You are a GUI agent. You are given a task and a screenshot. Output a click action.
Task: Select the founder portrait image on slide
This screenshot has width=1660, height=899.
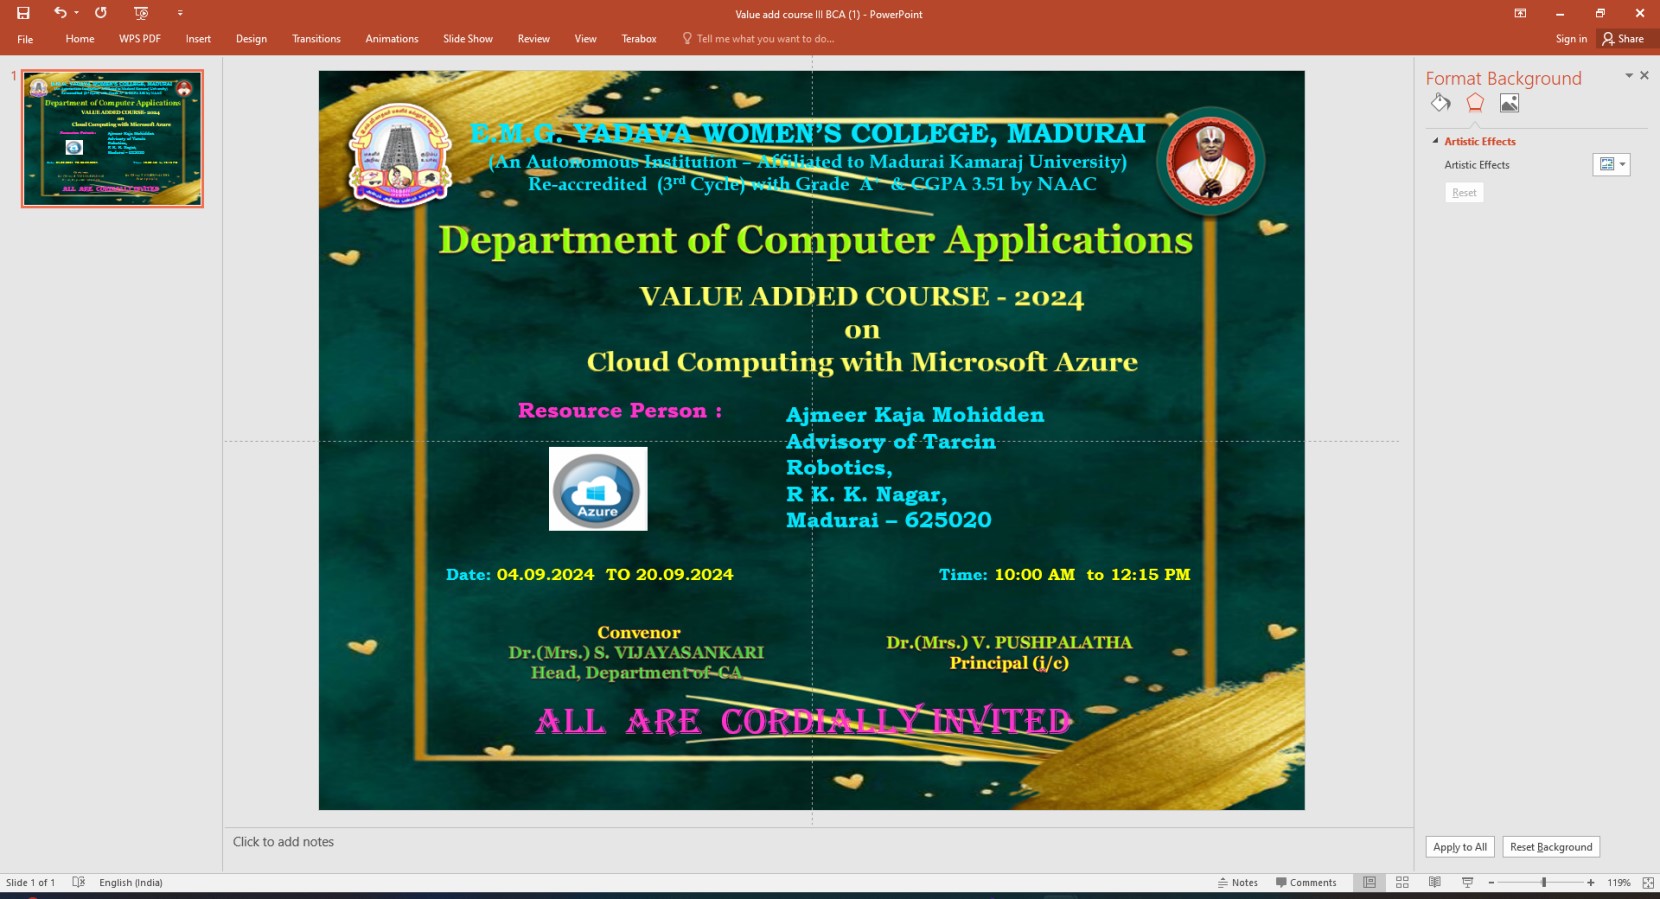click(1211, 162)
